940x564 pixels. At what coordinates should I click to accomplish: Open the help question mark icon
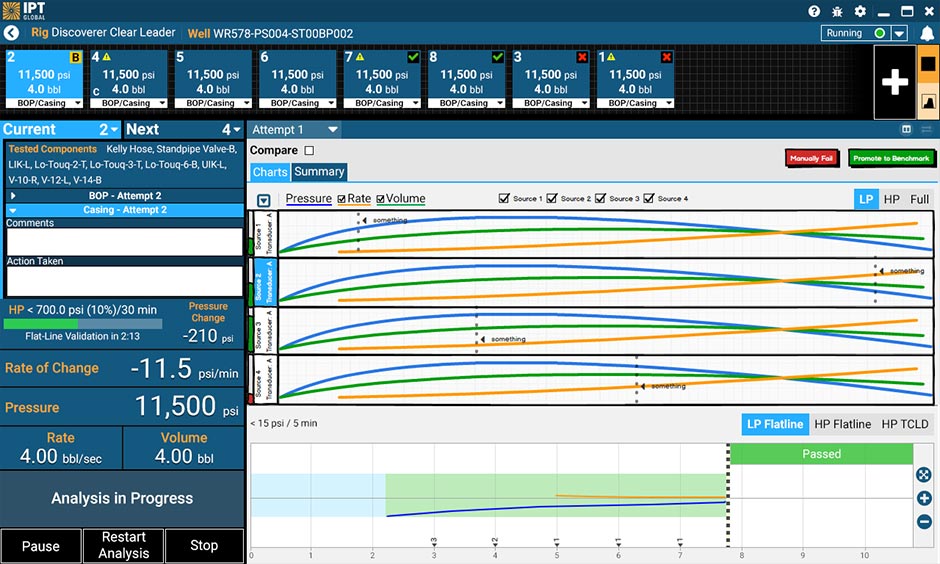pyautogui.click(x=814, y=11)
